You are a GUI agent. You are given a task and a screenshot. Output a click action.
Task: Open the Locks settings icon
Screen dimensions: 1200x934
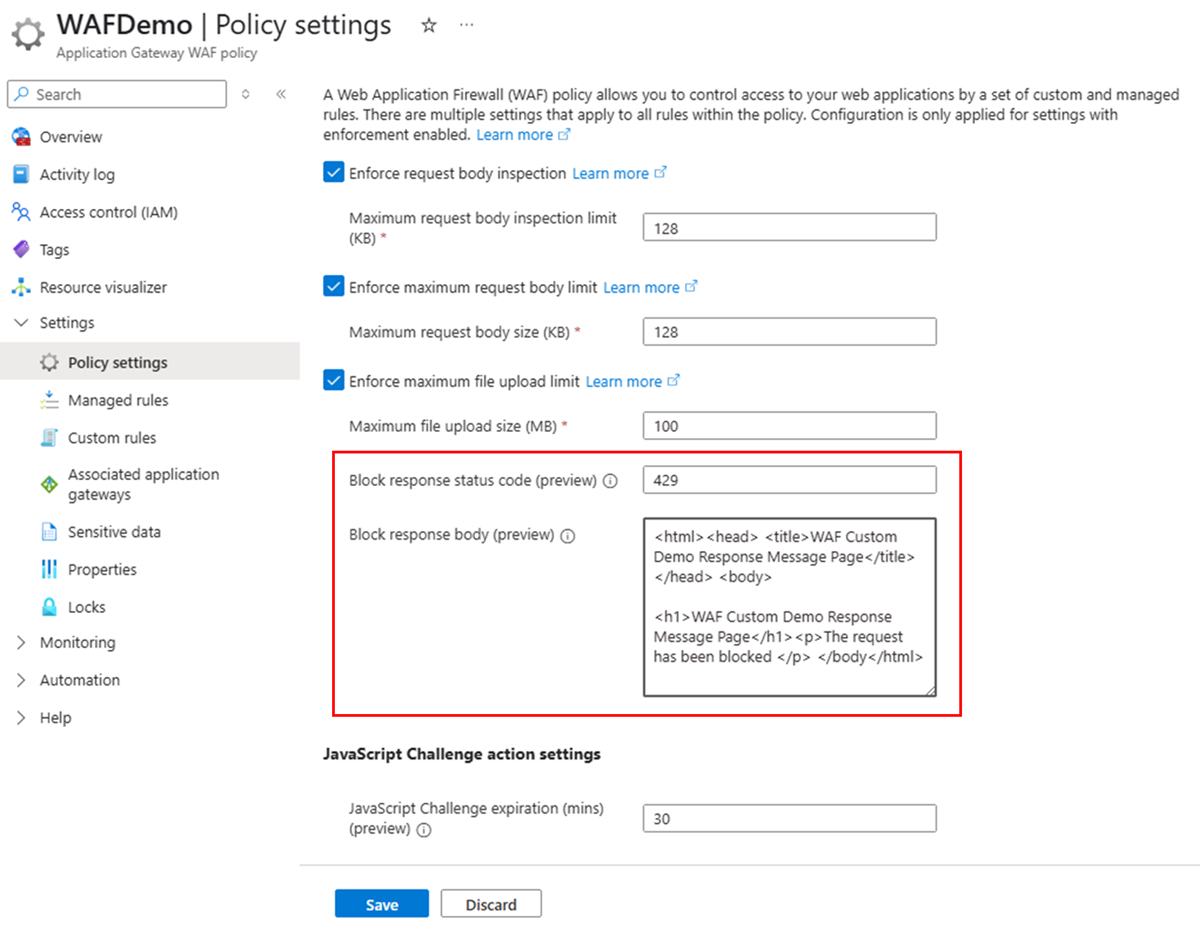click(47, 606)
